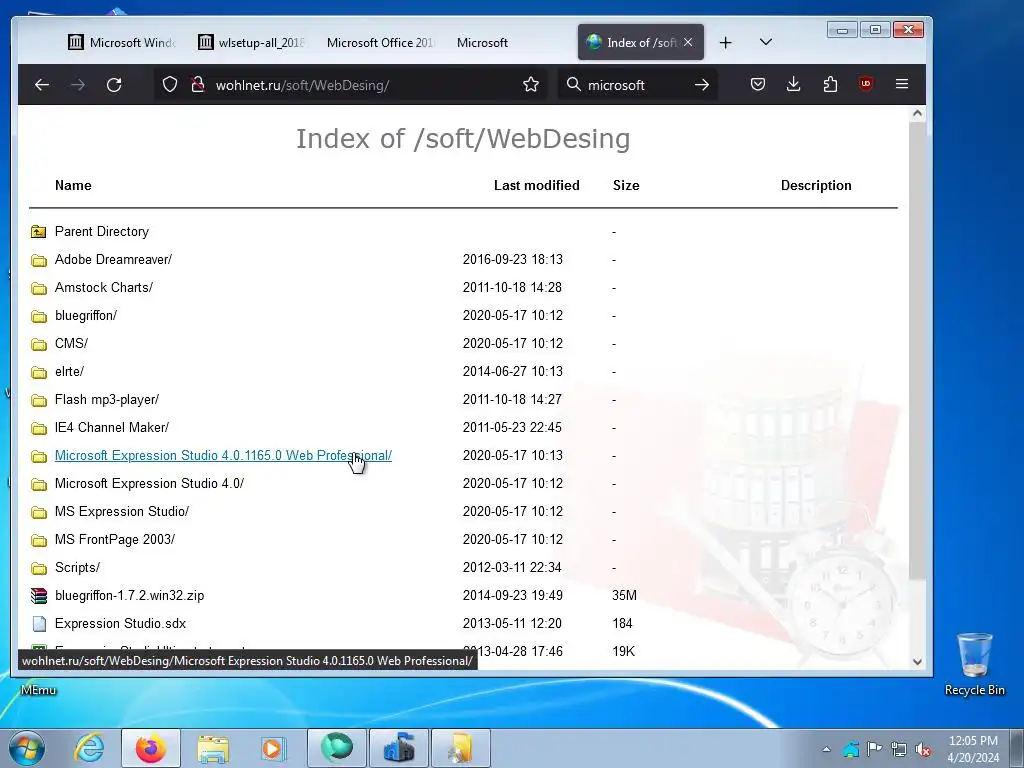Image resolution: width=1024 pixels, height=768 pixels.
Task: Open the Extensions puzzle icon
Action: tap(830, 84)
